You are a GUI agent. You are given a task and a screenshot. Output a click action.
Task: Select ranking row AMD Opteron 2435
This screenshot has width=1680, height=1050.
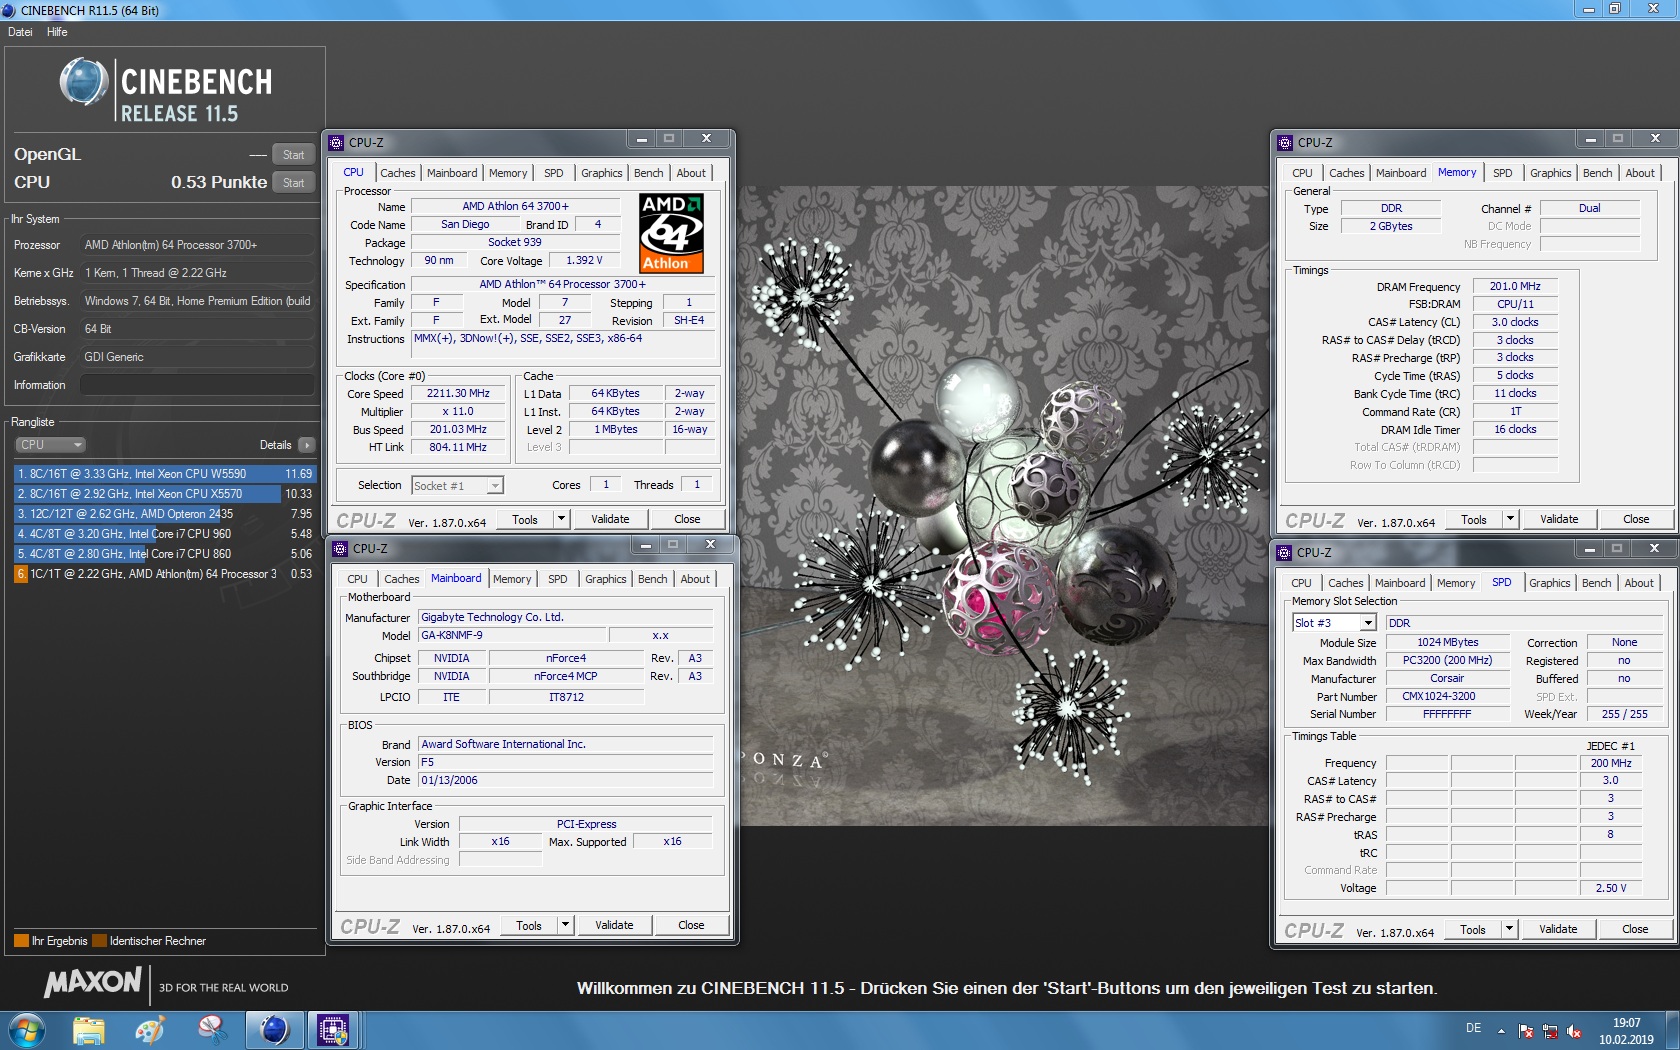tap(164, 514)
